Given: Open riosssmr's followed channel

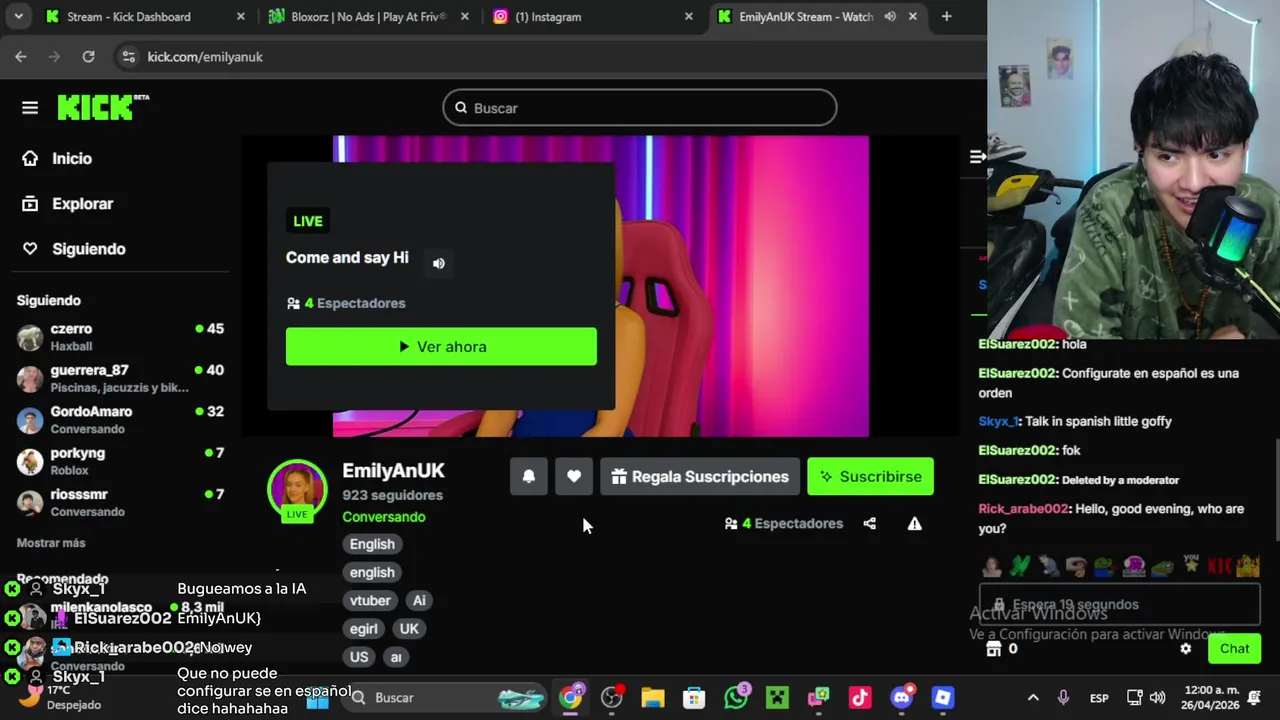Looking at the screenshot, I should pyautogui.click(x=120, y=502).
